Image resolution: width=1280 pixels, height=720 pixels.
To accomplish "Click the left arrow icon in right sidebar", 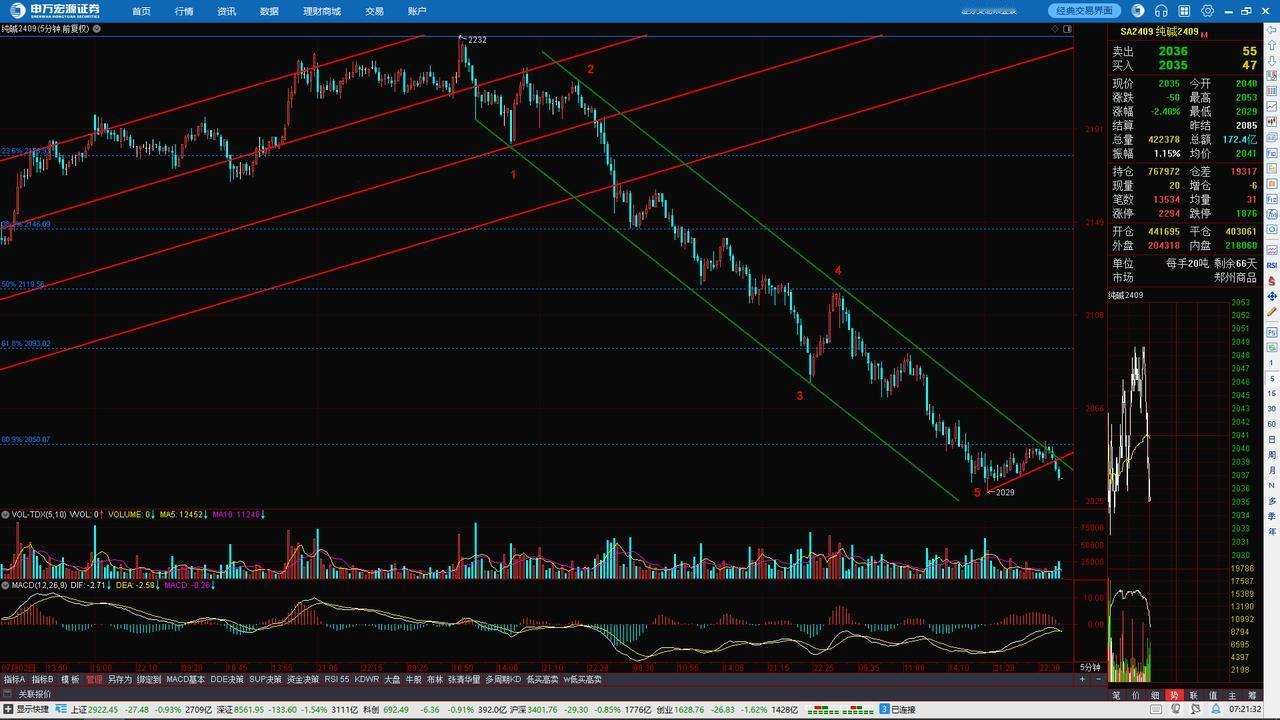I will [x=1271, y=30].
